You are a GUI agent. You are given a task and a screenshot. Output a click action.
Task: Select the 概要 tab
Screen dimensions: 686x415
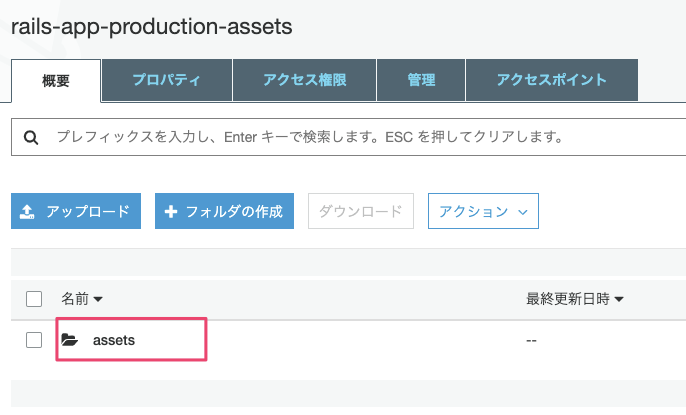coord(56,80)
